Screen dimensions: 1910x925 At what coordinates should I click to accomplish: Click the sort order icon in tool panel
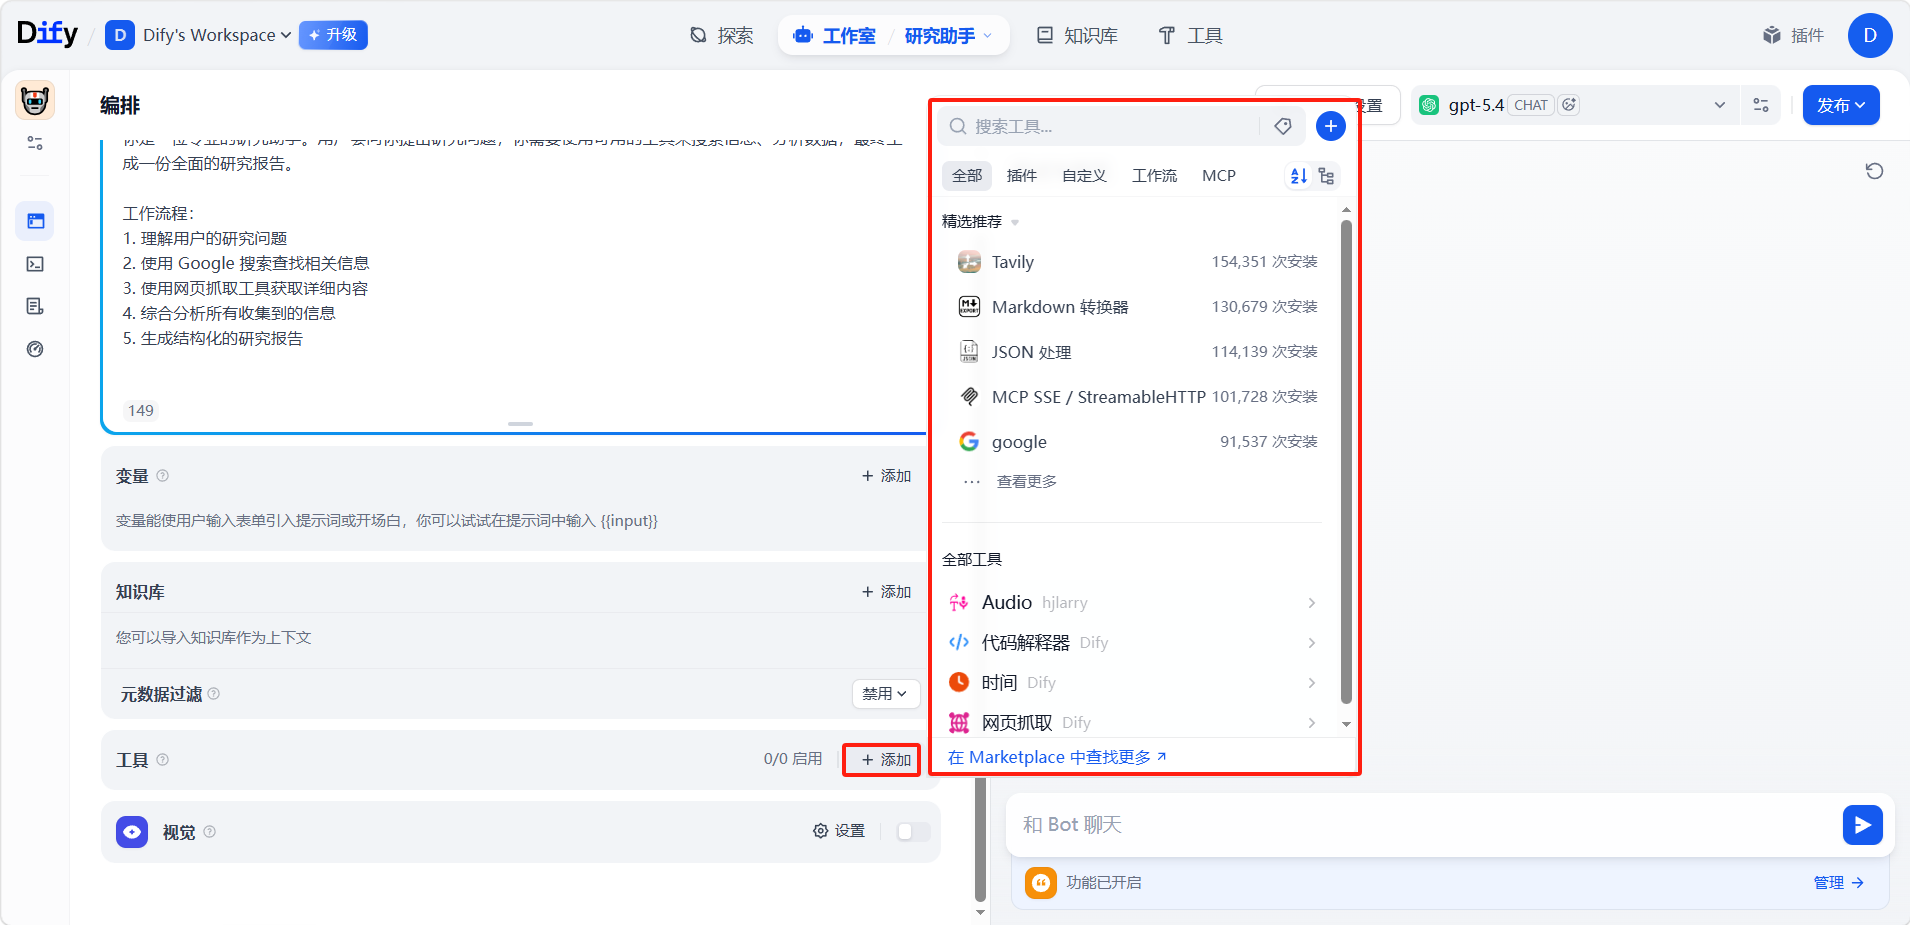pos(1298,176)
